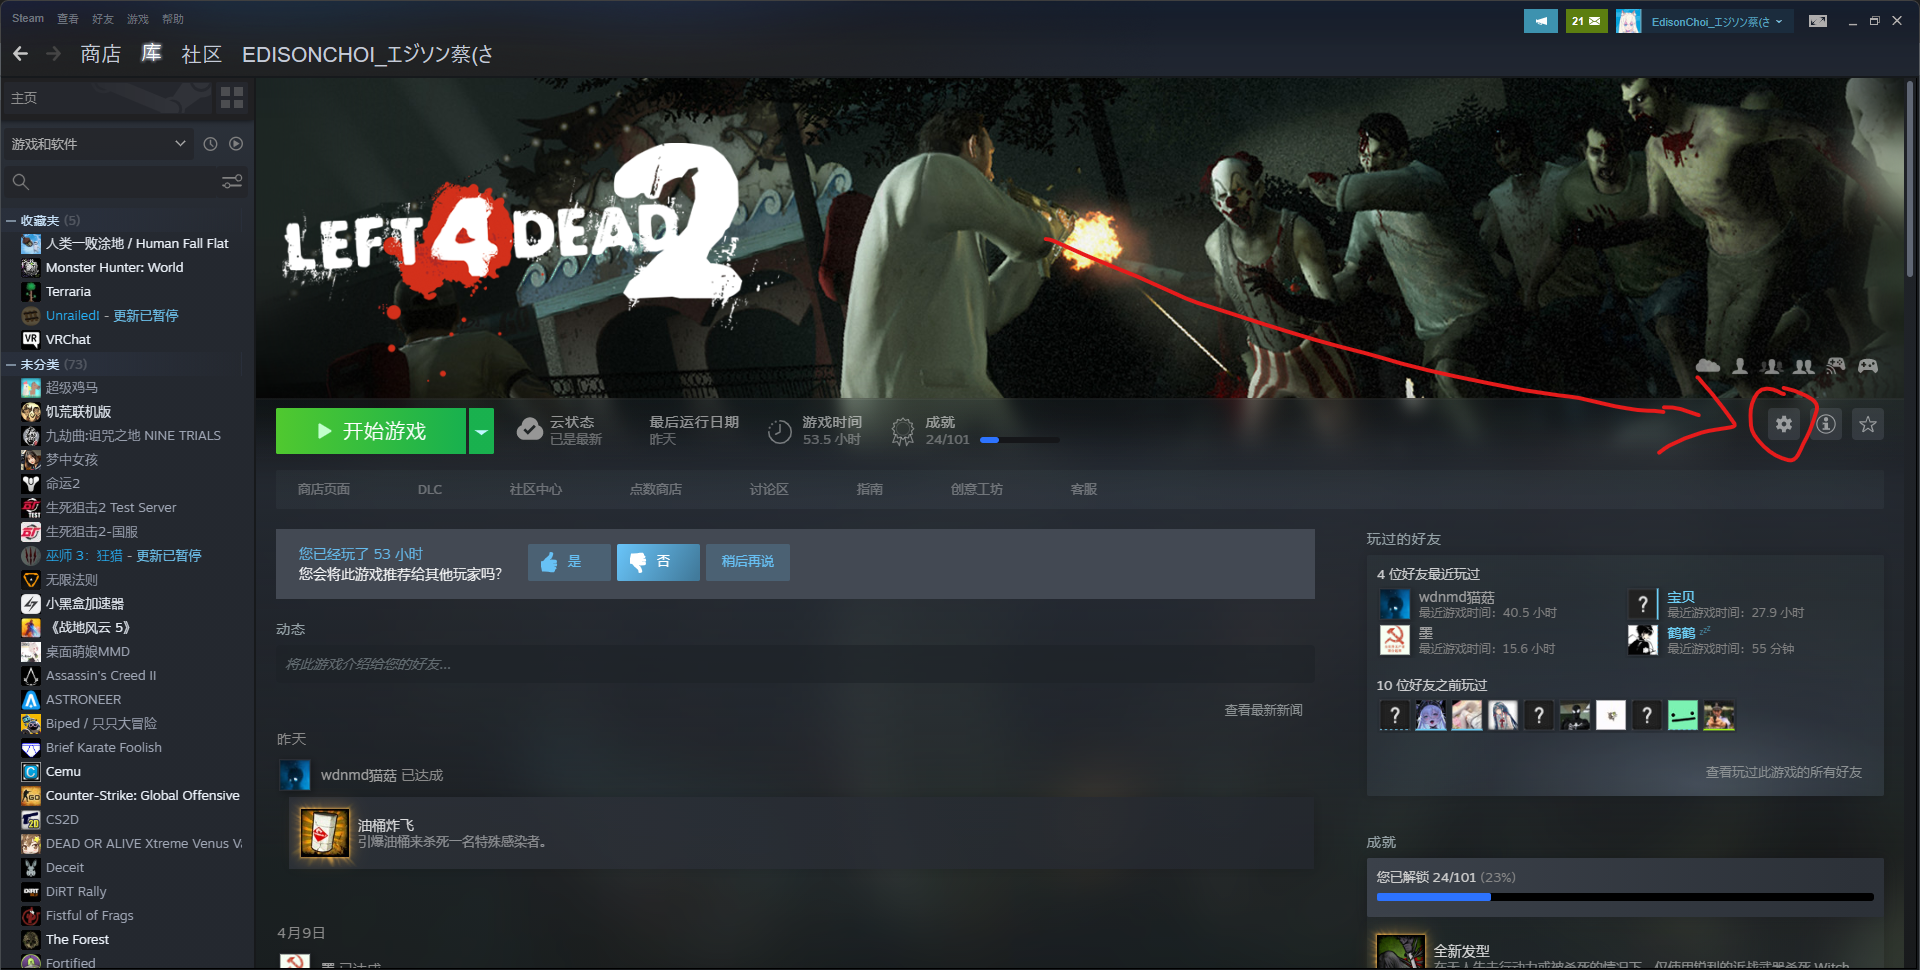This screenshot has width=1920, height=970.
Task: Open the play button dropdown arrow
Action: coord(482,431)
